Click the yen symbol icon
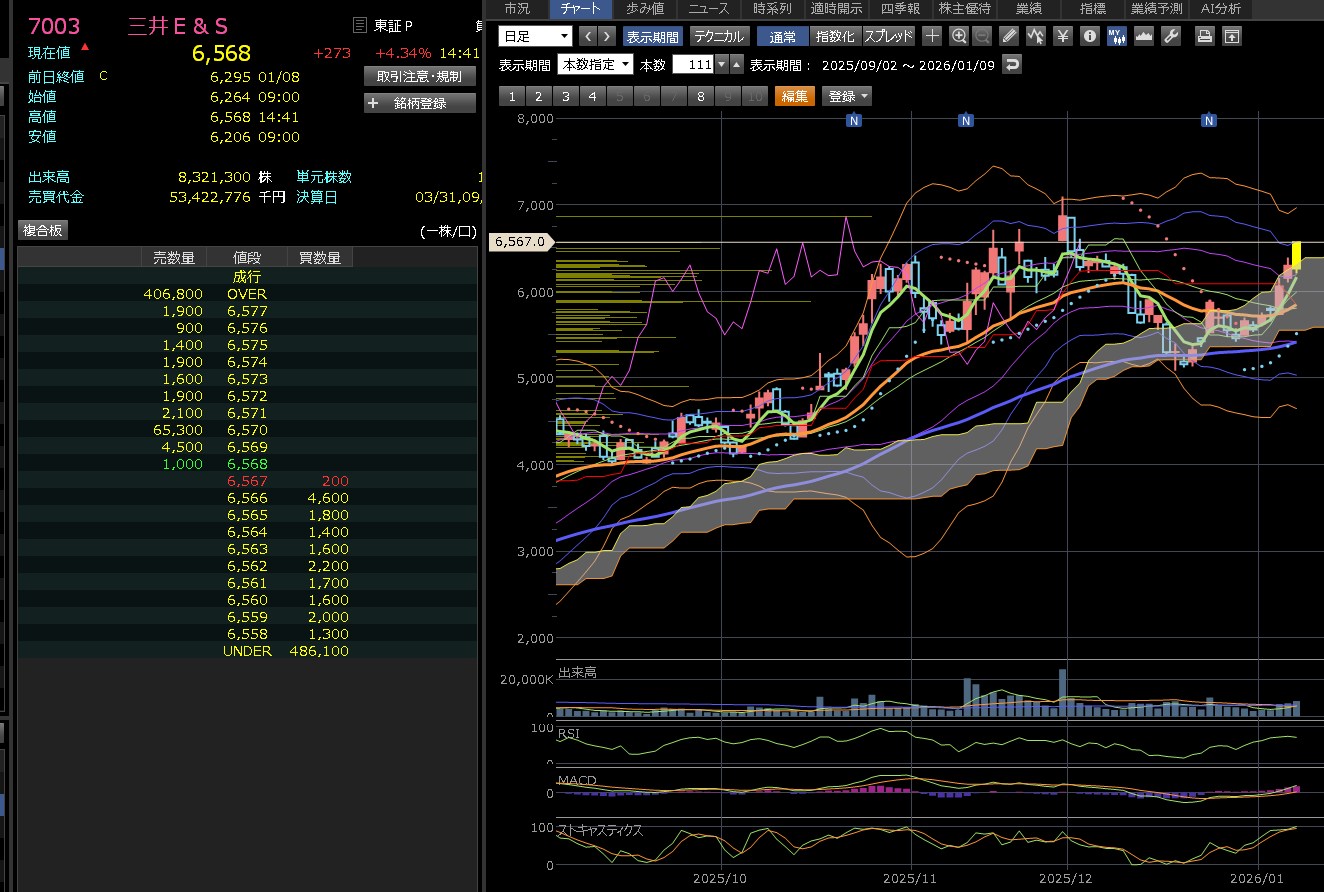 (x=1063, y=36)
